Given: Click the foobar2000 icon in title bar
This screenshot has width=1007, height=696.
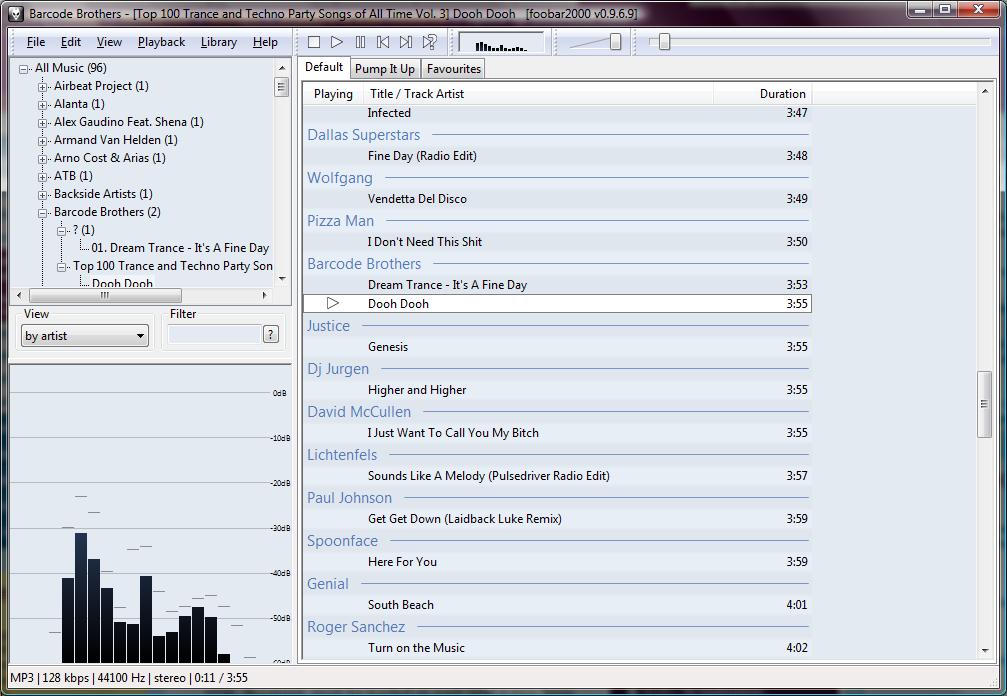Looking at the screenshot, I should (16, 13).
